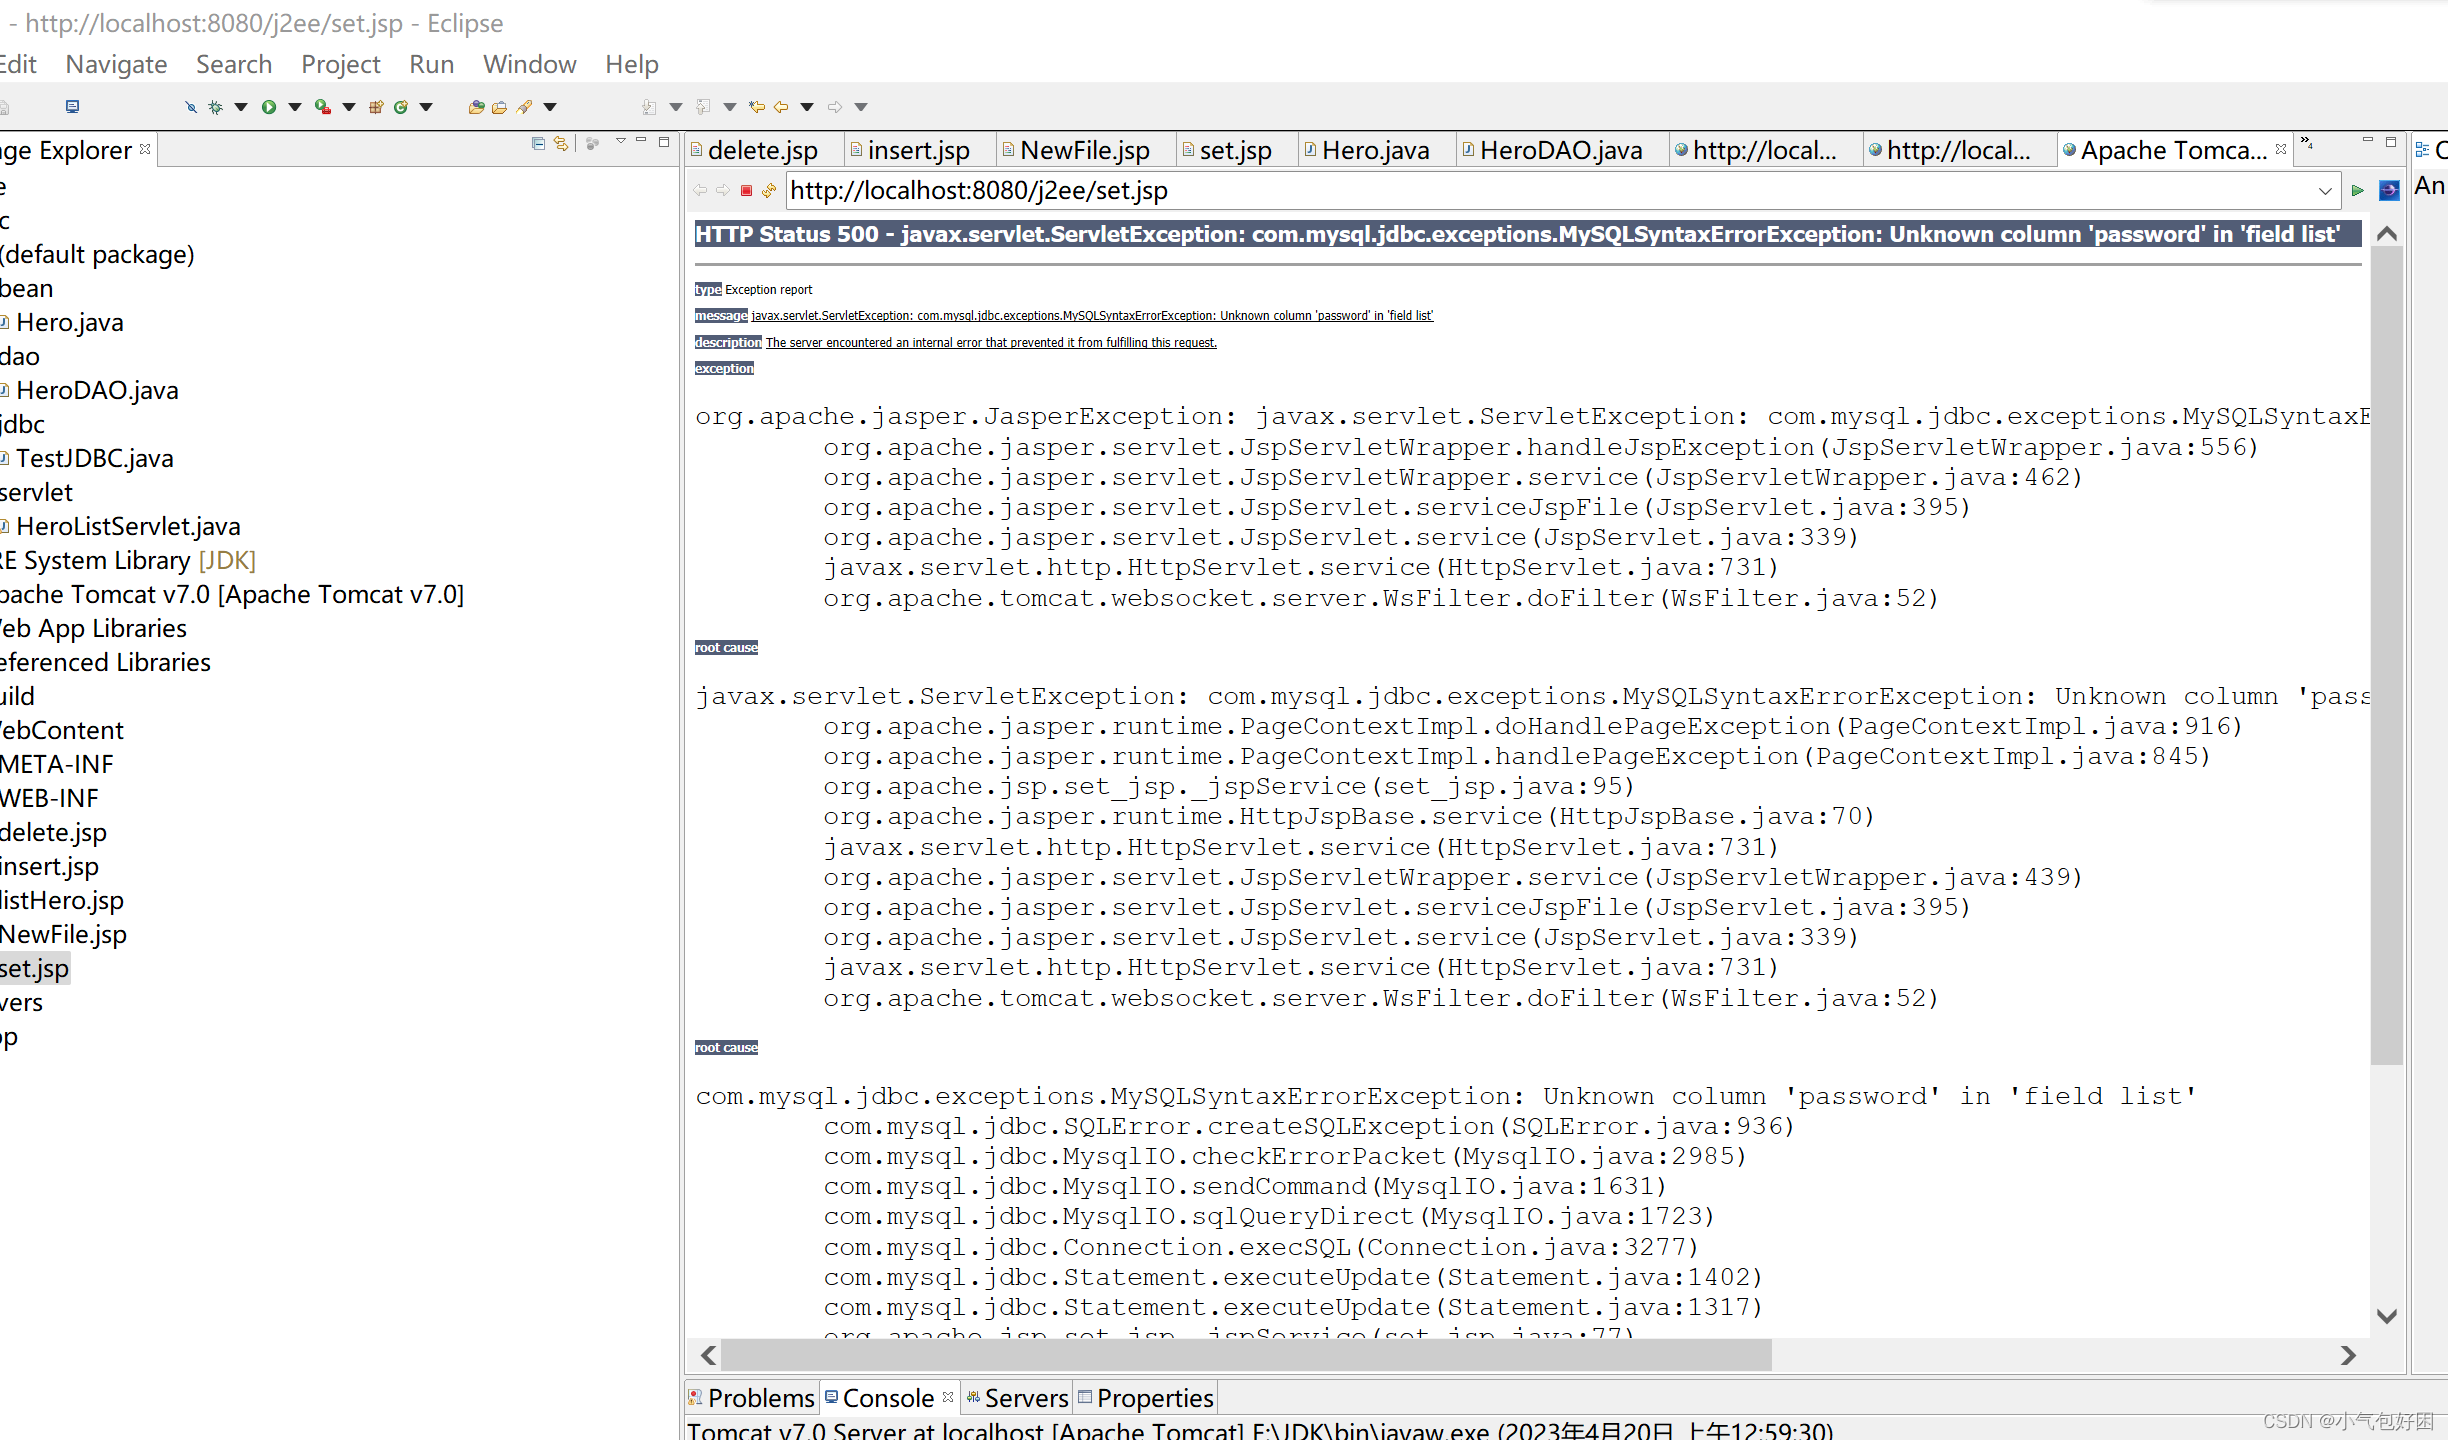The image size is (2448, 1440).
Task: Click the horizontal scrollbar right arrow
Action: [2347, 1355]
